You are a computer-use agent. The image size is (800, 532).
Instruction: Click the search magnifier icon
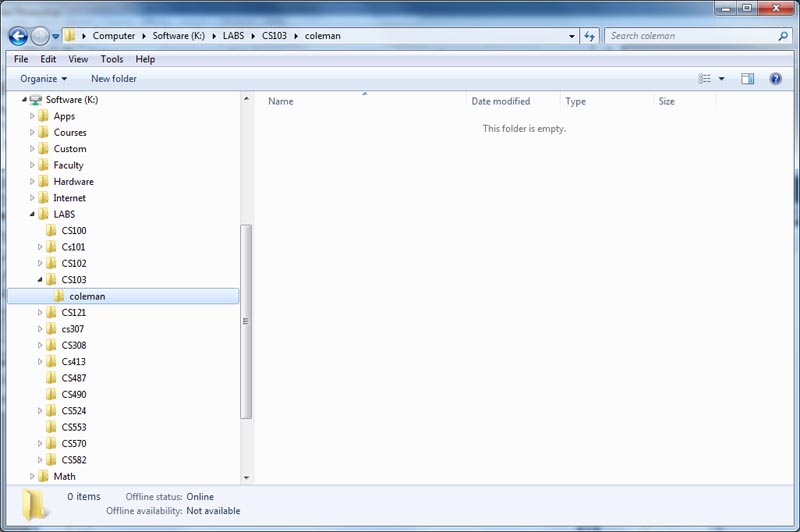[x=783, y=36]
